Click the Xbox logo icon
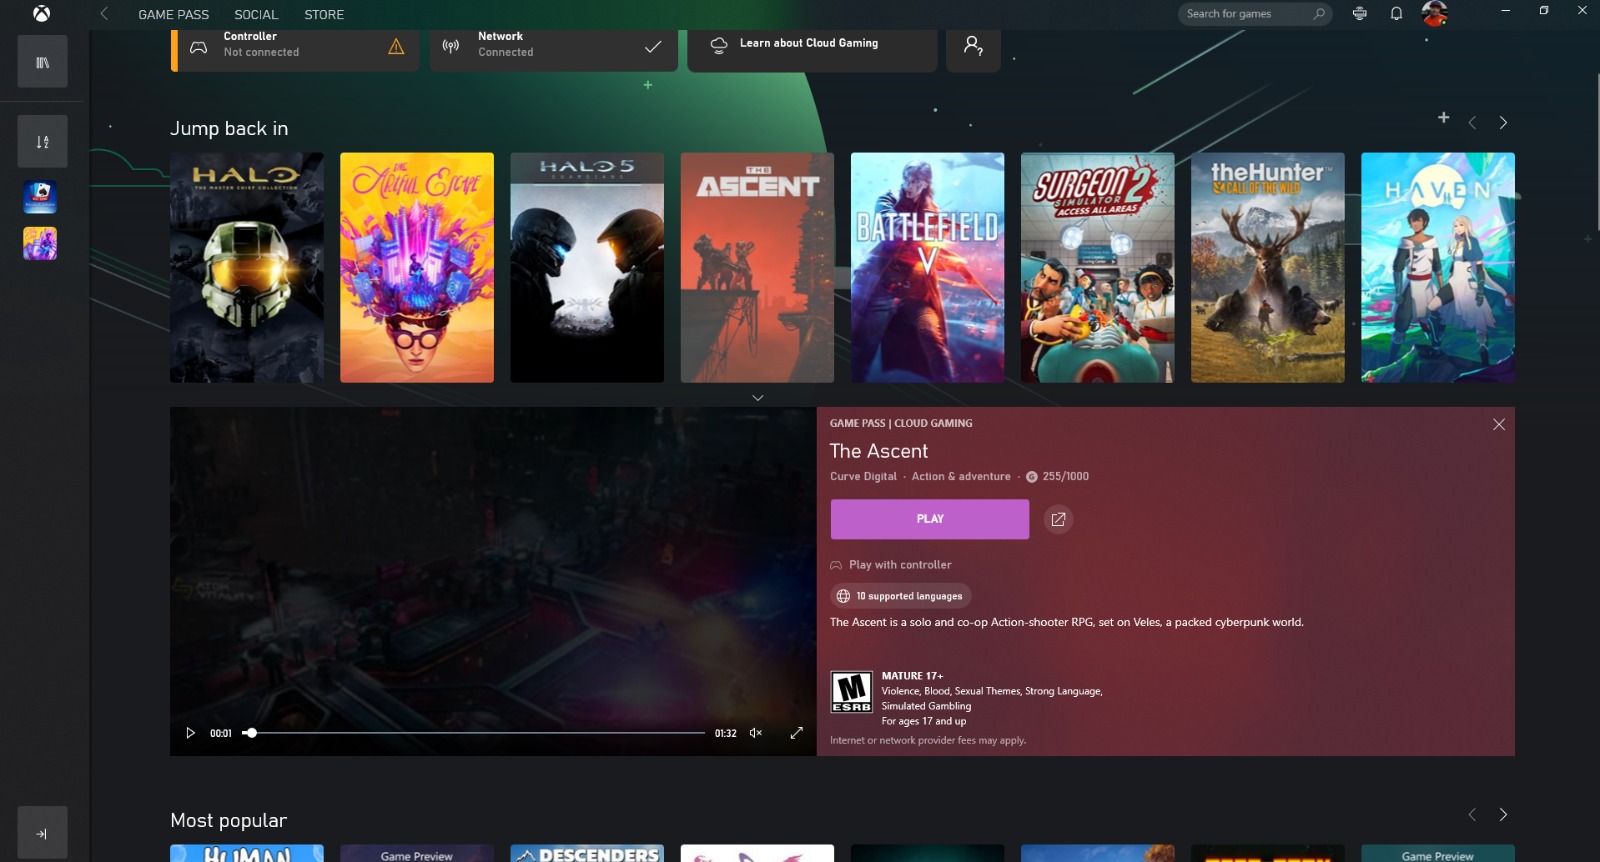Screen dimensions: 1600x862 [41, 14]
